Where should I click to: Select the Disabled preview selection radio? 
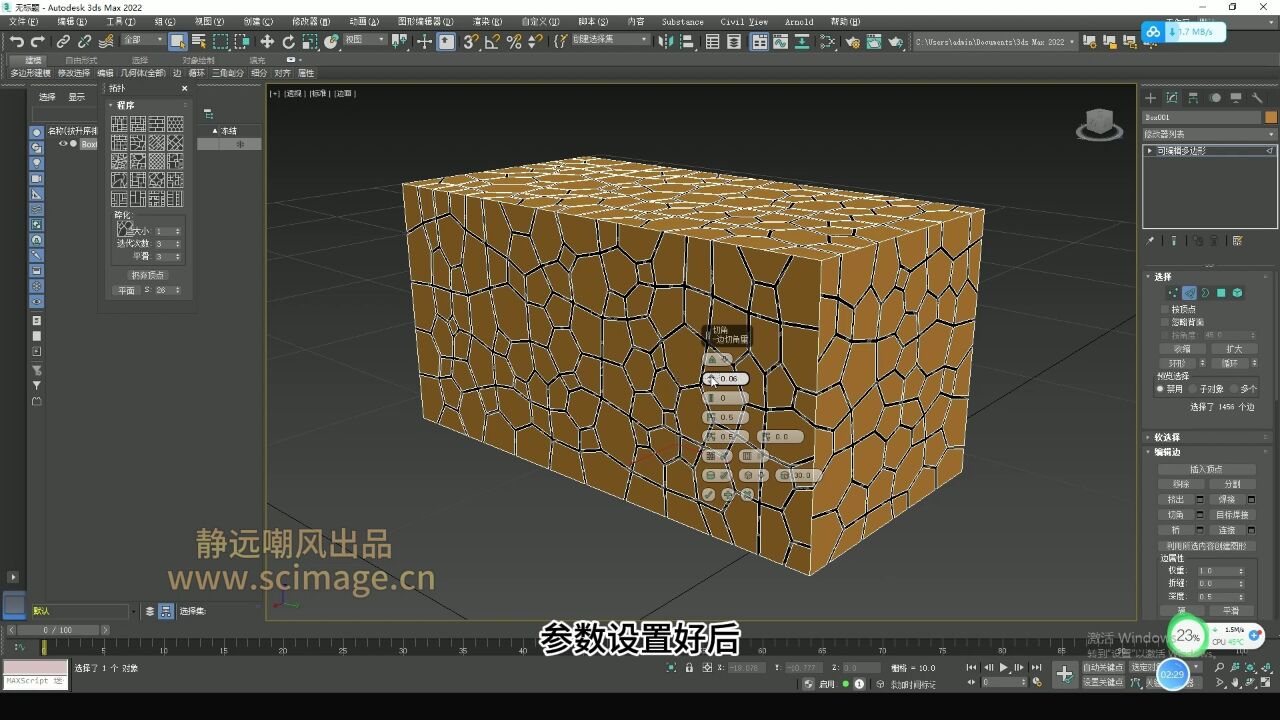[1160, 388]
